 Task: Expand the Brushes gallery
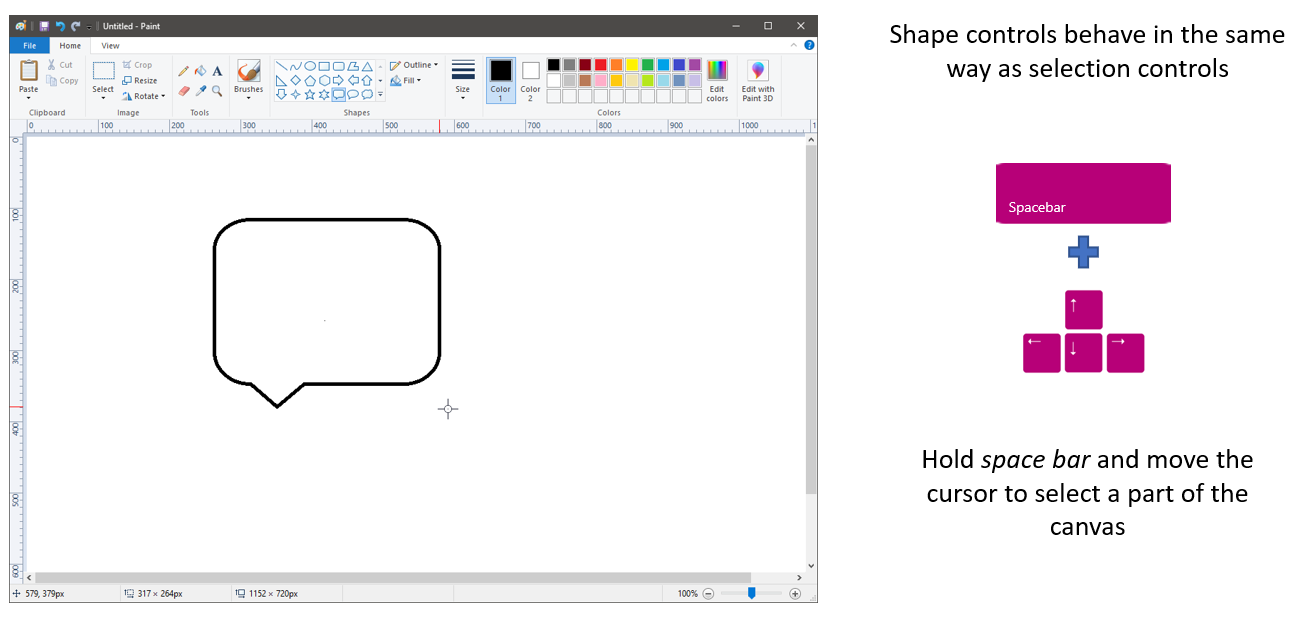pos(247,96)
